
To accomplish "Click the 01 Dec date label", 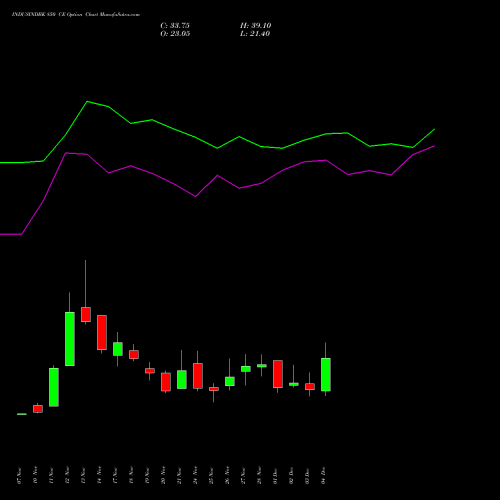I will [275, 476].
